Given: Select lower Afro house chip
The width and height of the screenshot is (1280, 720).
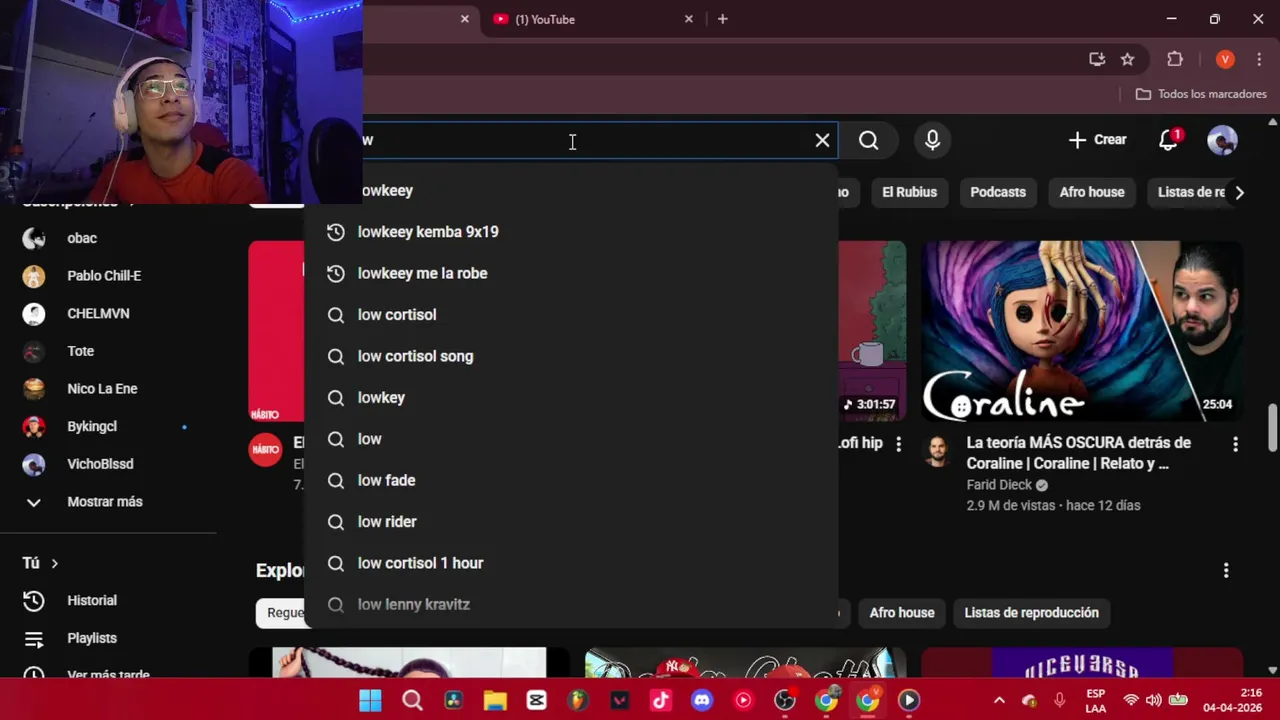Looking at the screenshot, I should 902,613.
